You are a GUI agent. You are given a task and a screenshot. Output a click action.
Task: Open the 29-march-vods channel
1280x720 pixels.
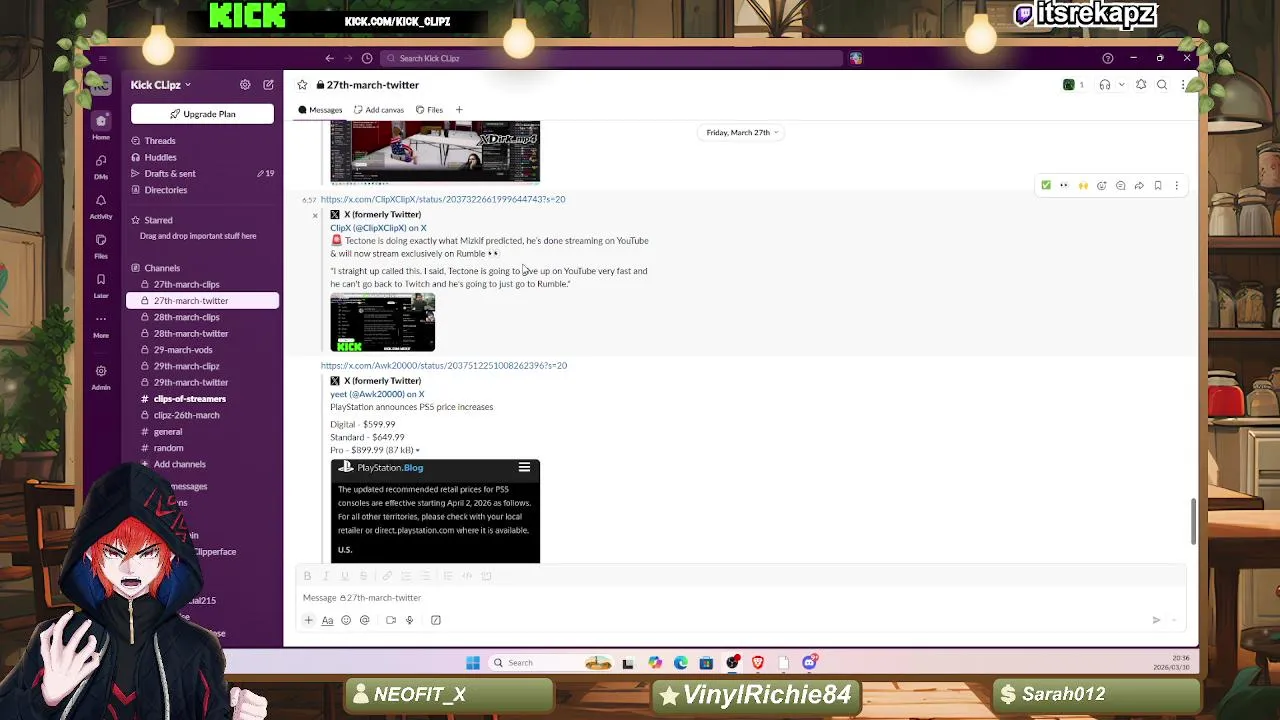pos(182,350)
